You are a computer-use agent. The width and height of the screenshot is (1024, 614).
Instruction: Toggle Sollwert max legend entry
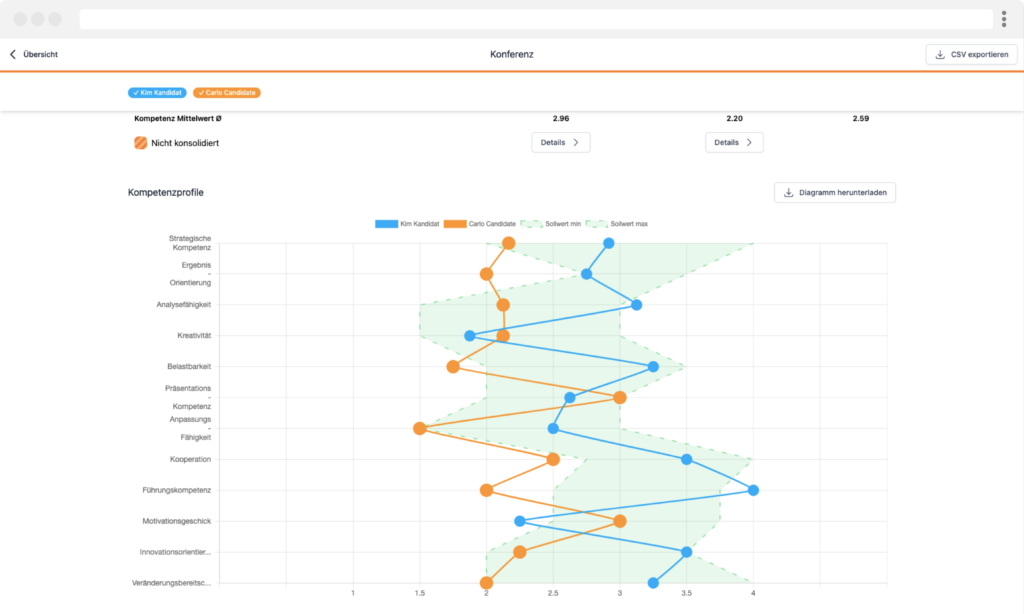coord(617,224)
